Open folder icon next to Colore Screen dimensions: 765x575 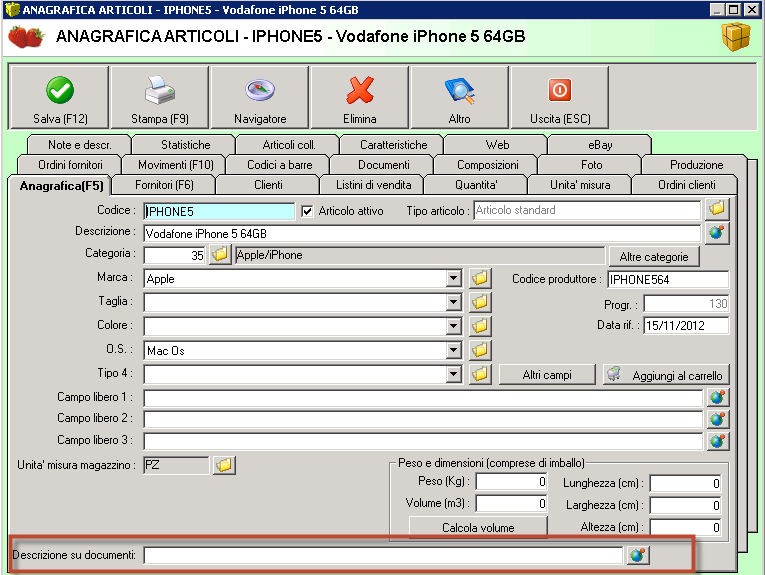[x=480, y=325]
